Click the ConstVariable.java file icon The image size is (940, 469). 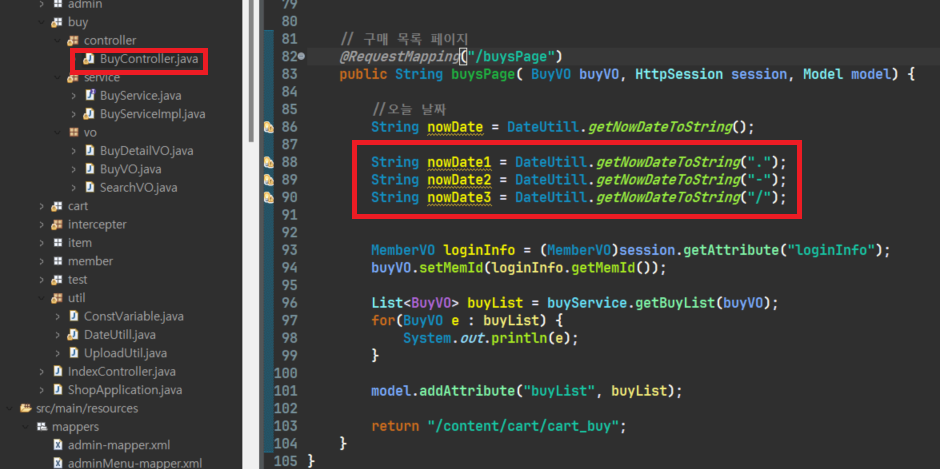tap(74, 317)
